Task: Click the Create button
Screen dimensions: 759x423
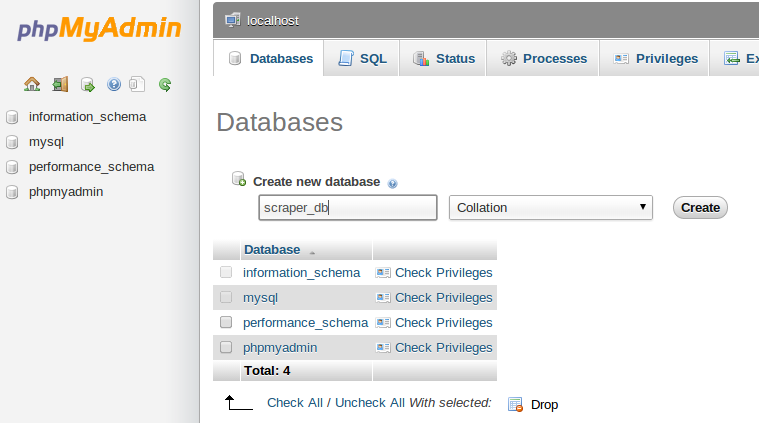Action: (x=700, y=208)
